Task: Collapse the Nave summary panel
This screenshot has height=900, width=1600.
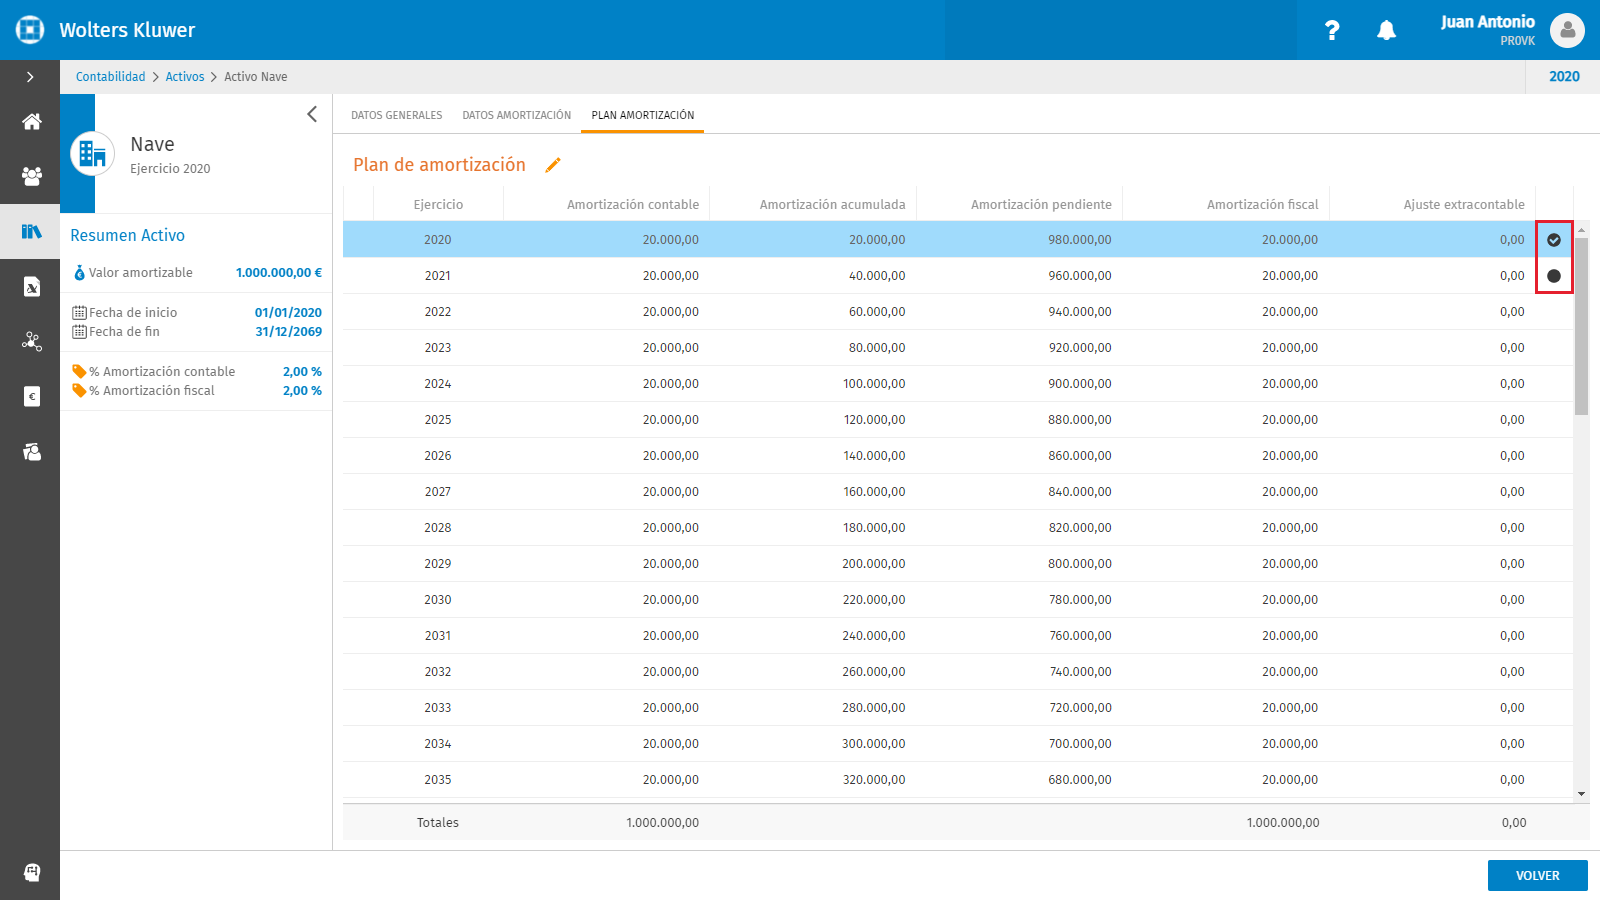Action: 312,114
